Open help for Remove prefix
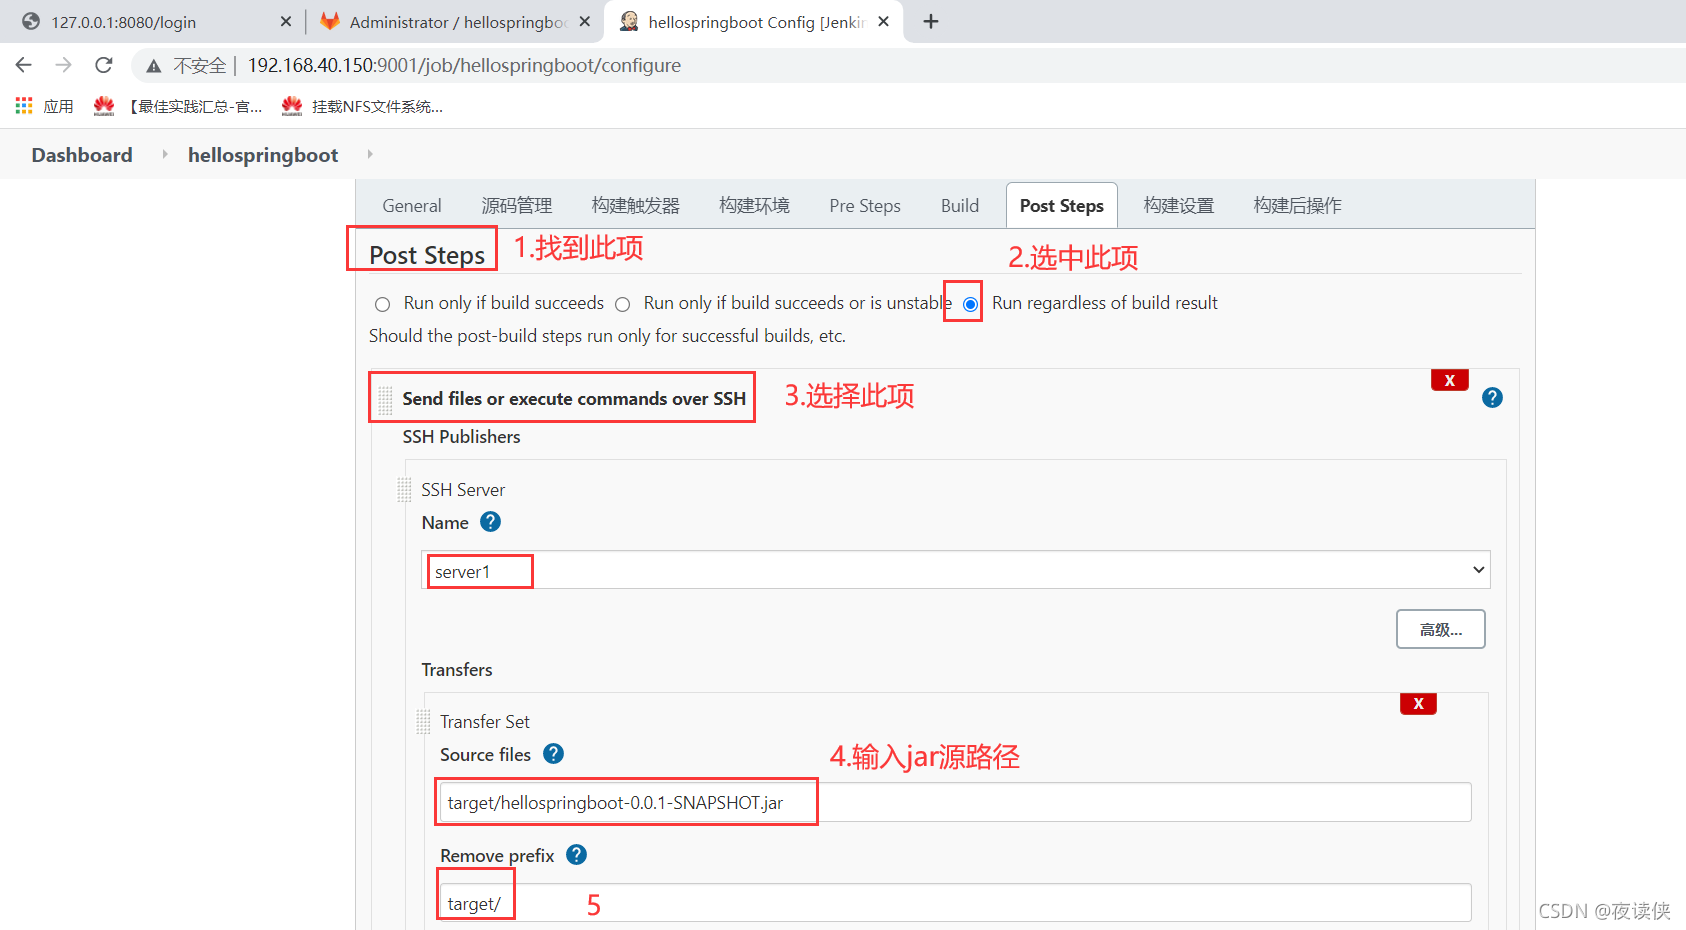This screenshot has height=930, width=1686. (576, 855)
